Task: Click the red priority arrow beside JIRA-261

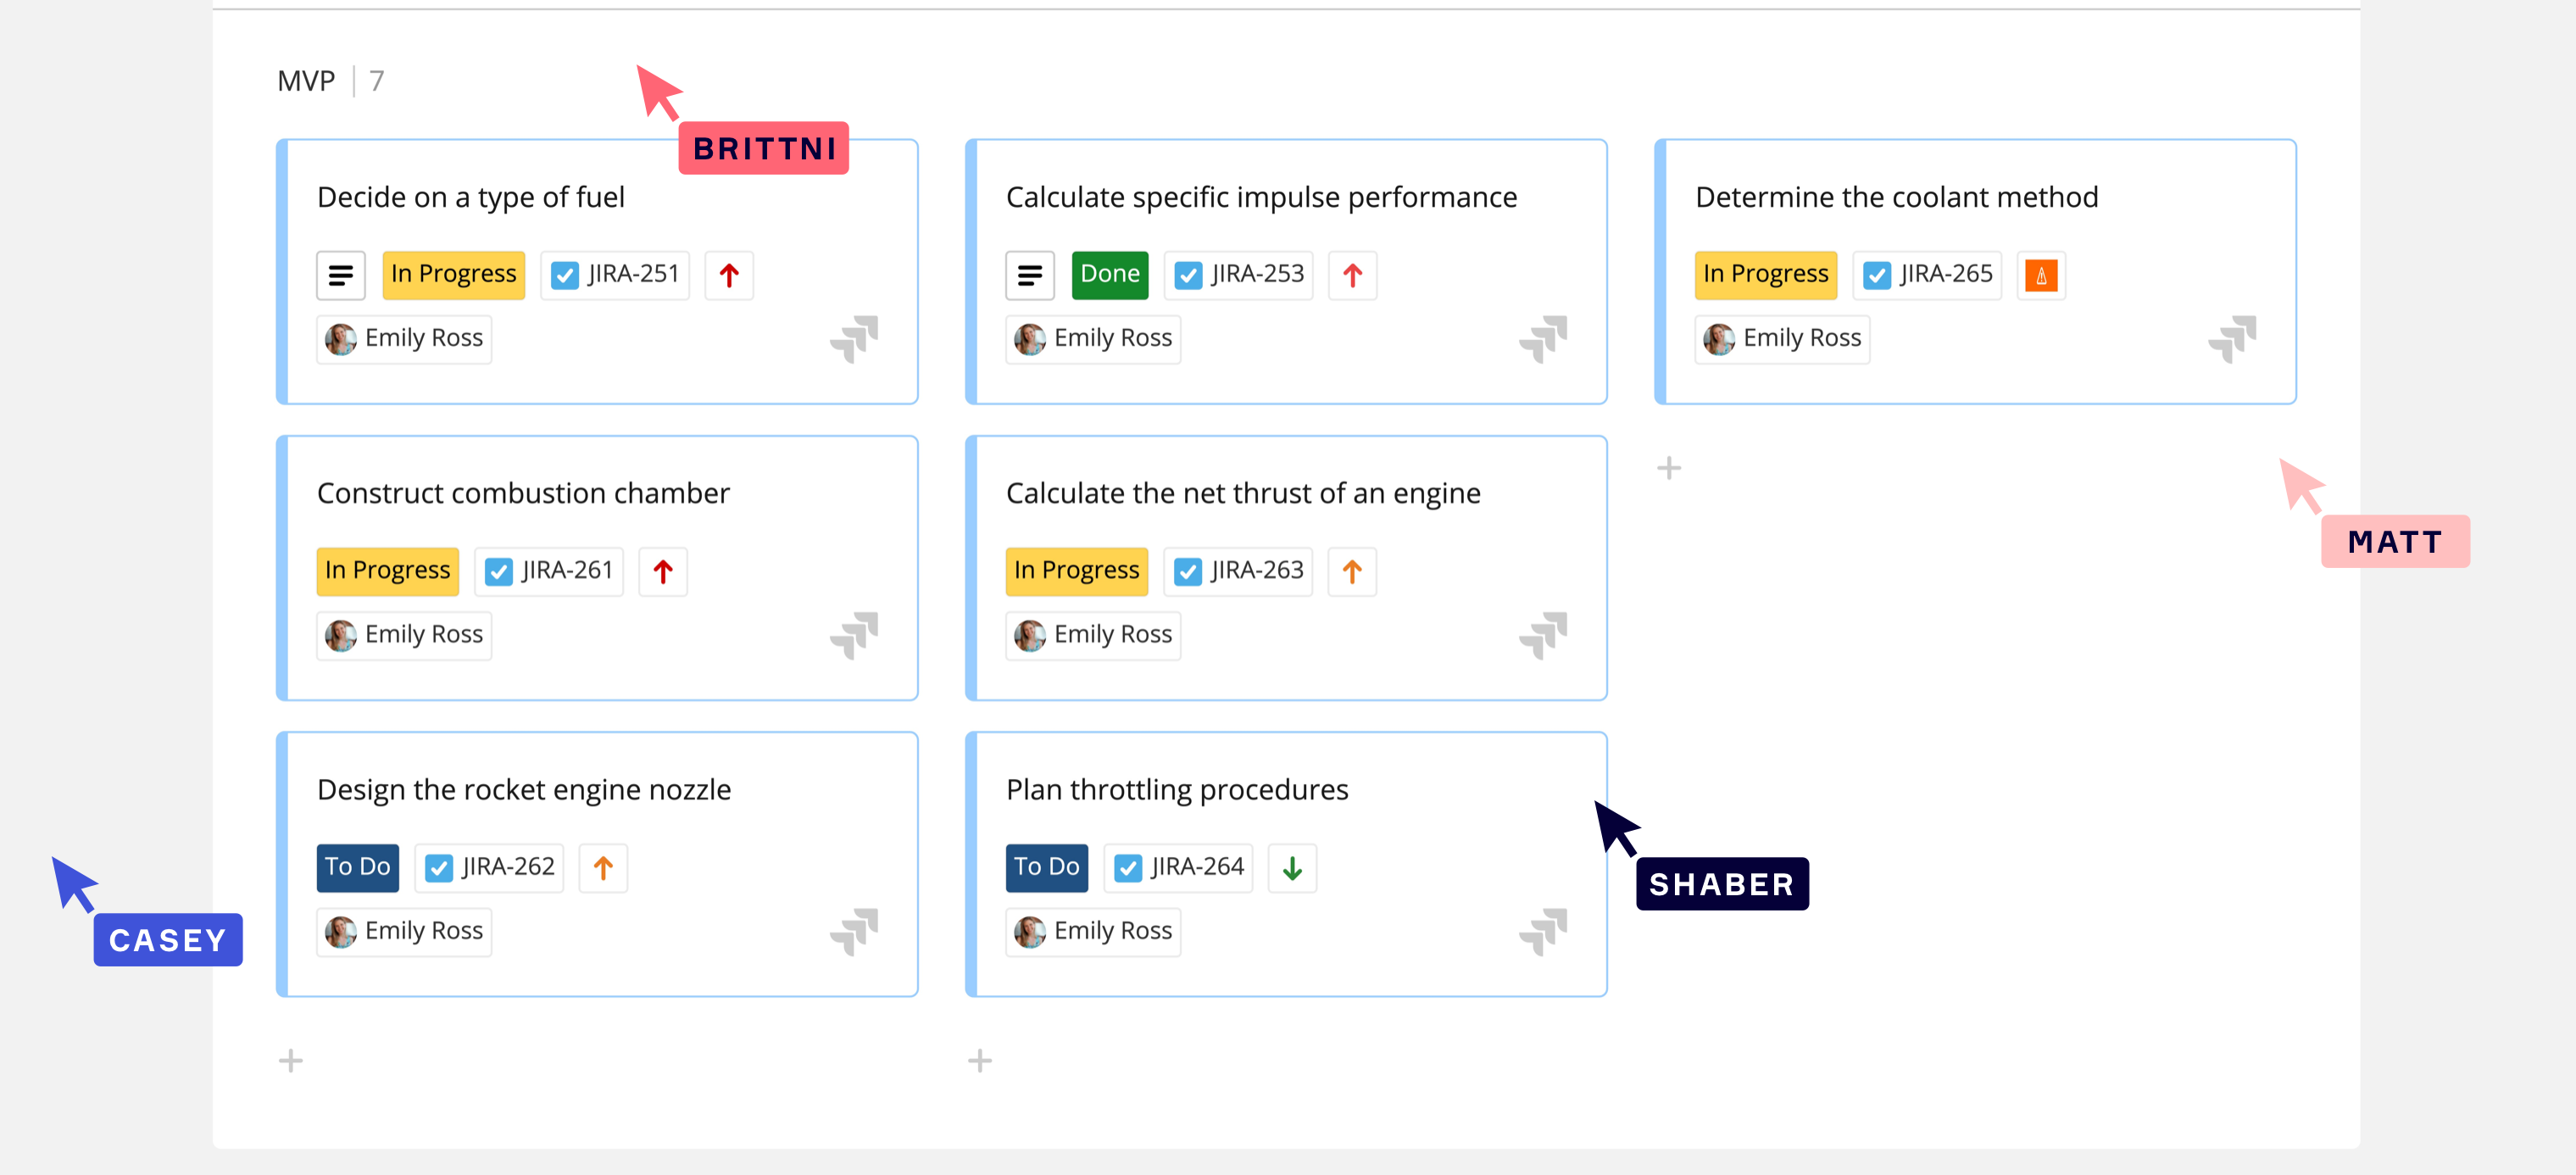Action: tap(662, 571)
